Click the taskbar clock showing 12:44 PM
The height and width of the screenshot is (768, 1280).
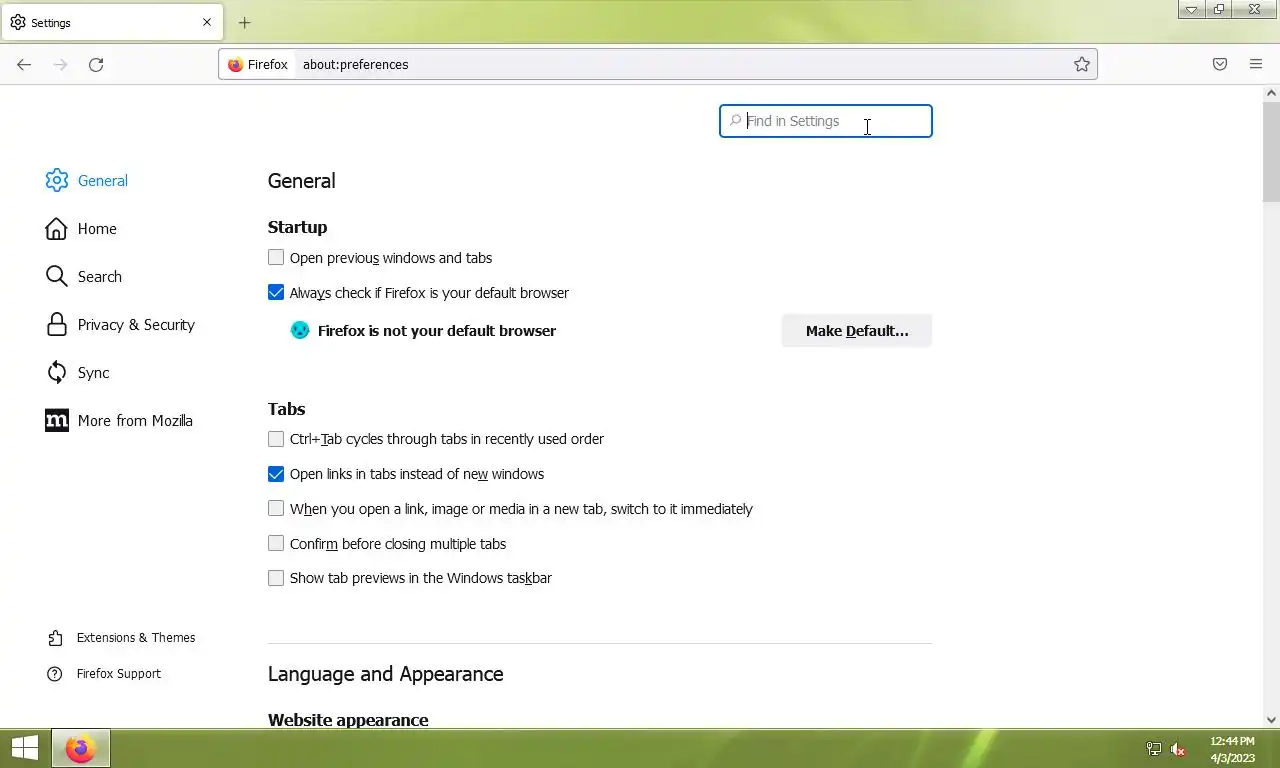click(1232, 741)
